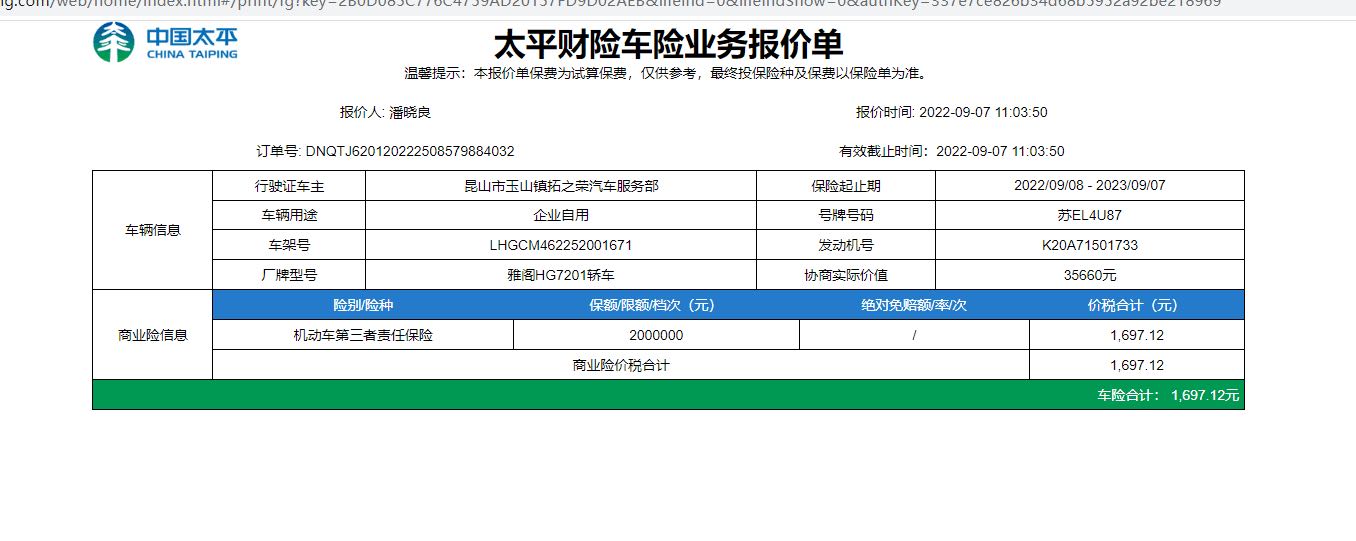Select VIN LHGCM462252001671
The image size is (1356, 541).
pos(561,245)
